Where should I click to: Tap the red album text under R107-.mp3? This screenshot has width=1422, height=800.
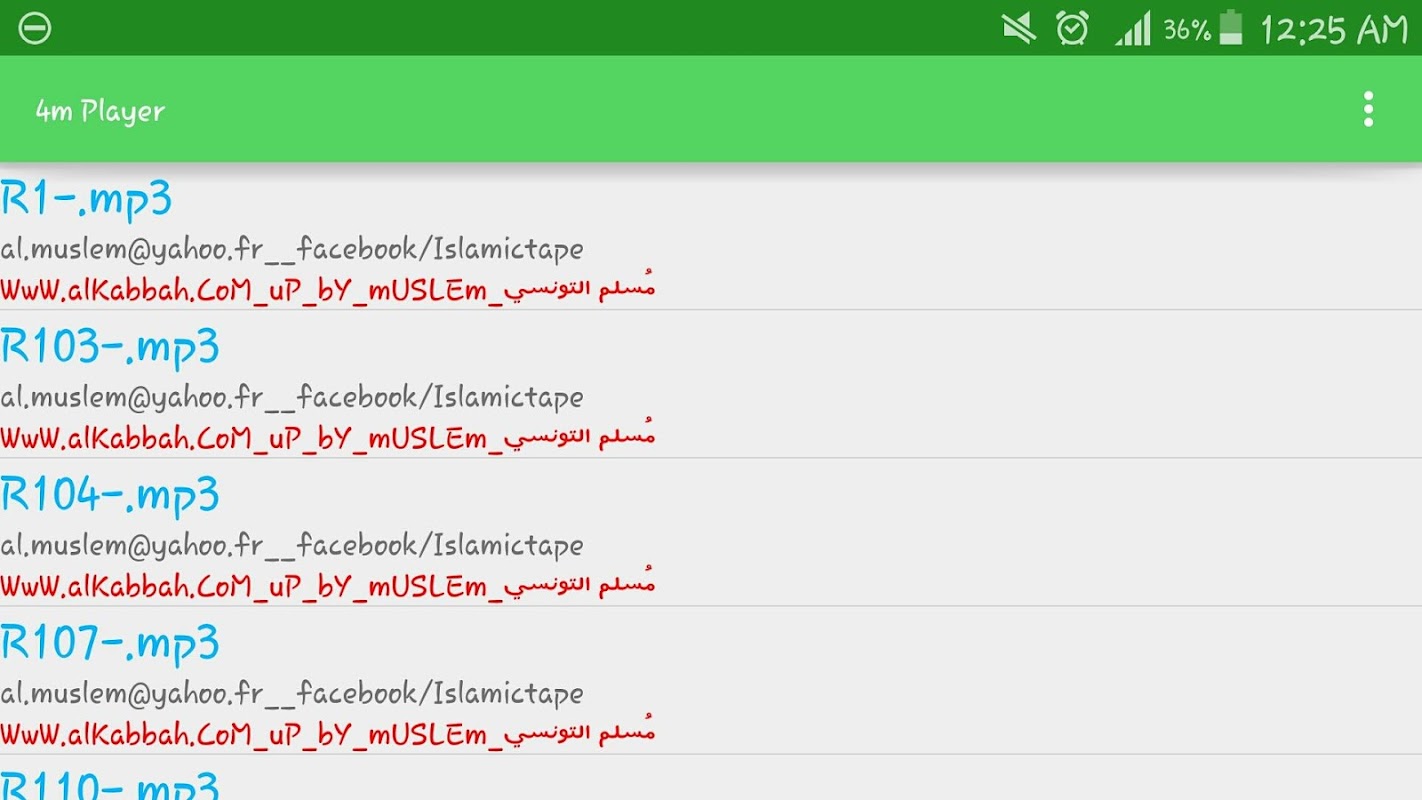(x=328, y=733)
